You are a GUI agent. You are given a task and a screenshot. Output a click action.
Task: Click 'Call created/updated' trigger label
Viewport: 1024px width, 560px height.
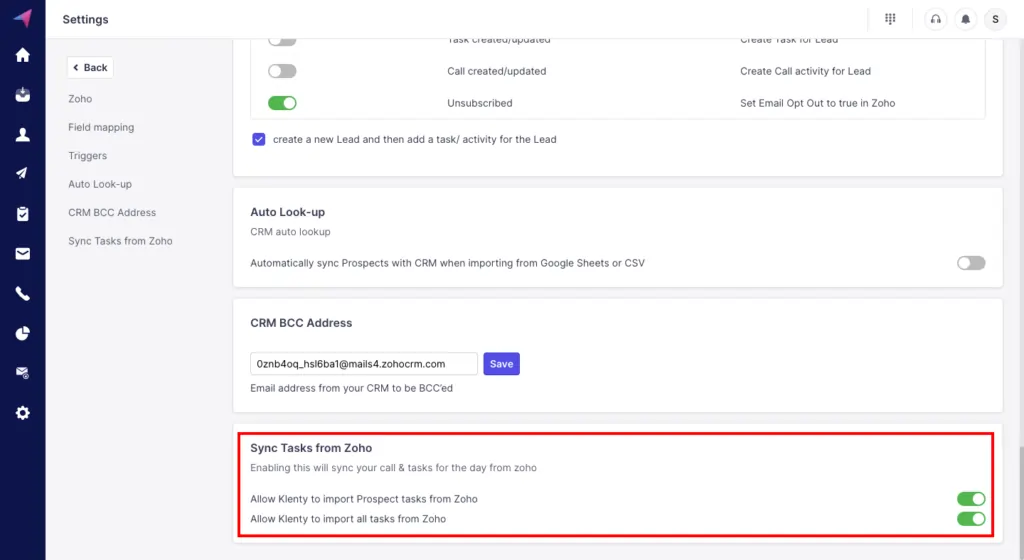tap(497, 70)
